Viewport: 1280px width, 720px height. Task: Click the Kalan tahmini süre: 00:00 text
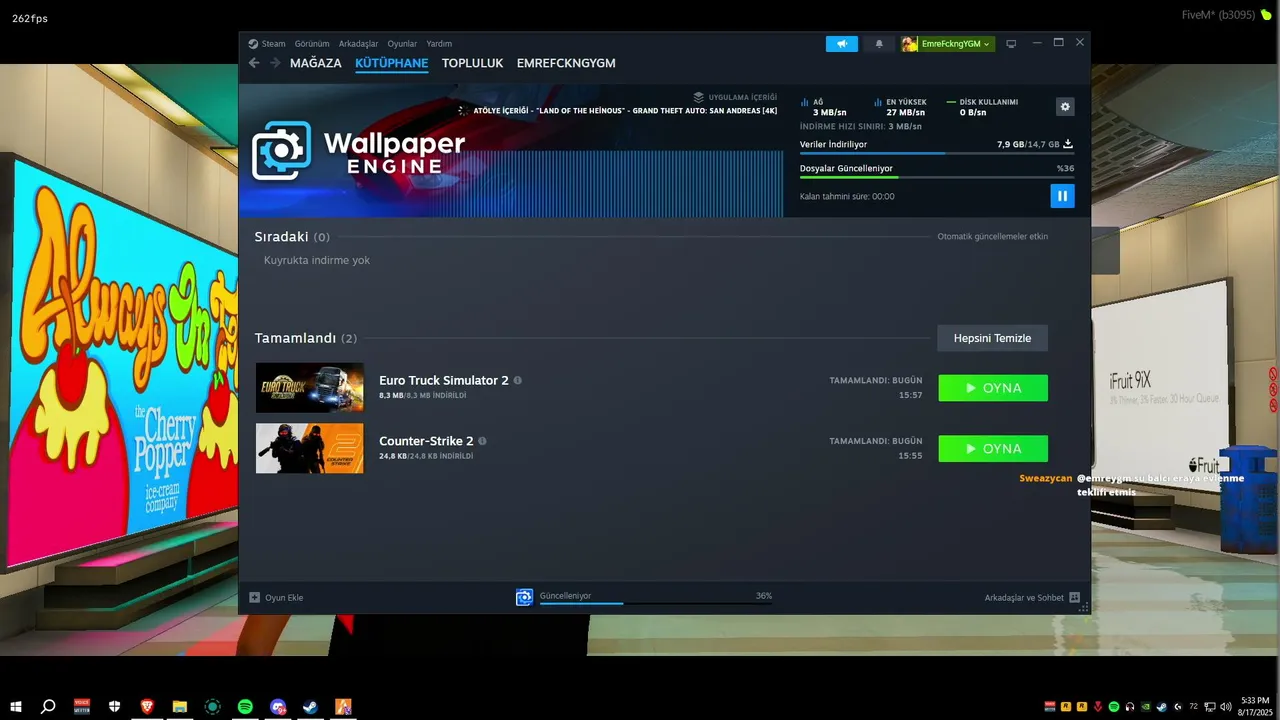pyautogui.click(x=847, y=197)
